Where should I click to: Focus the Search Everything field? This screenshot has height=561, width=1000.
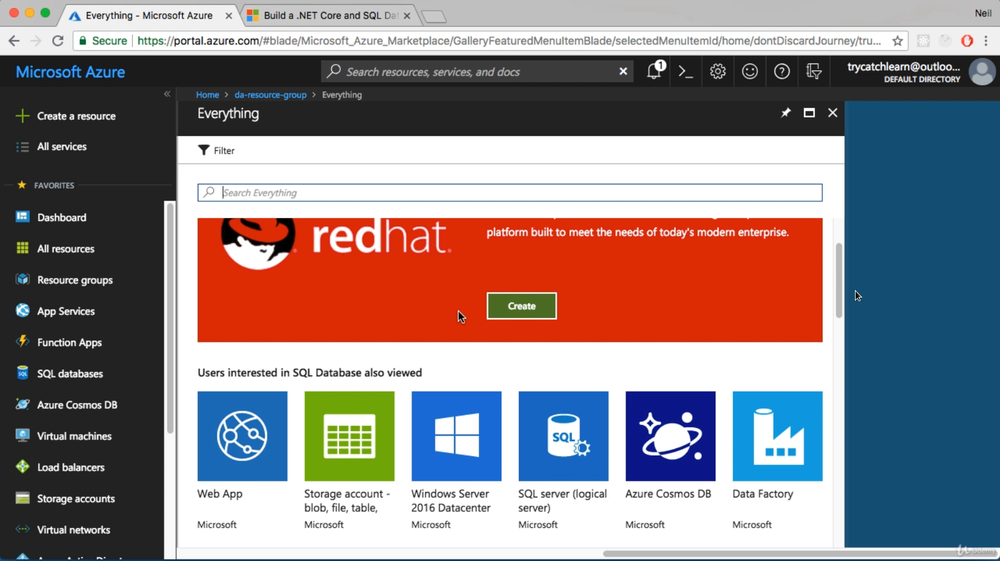tap(510, 193)
